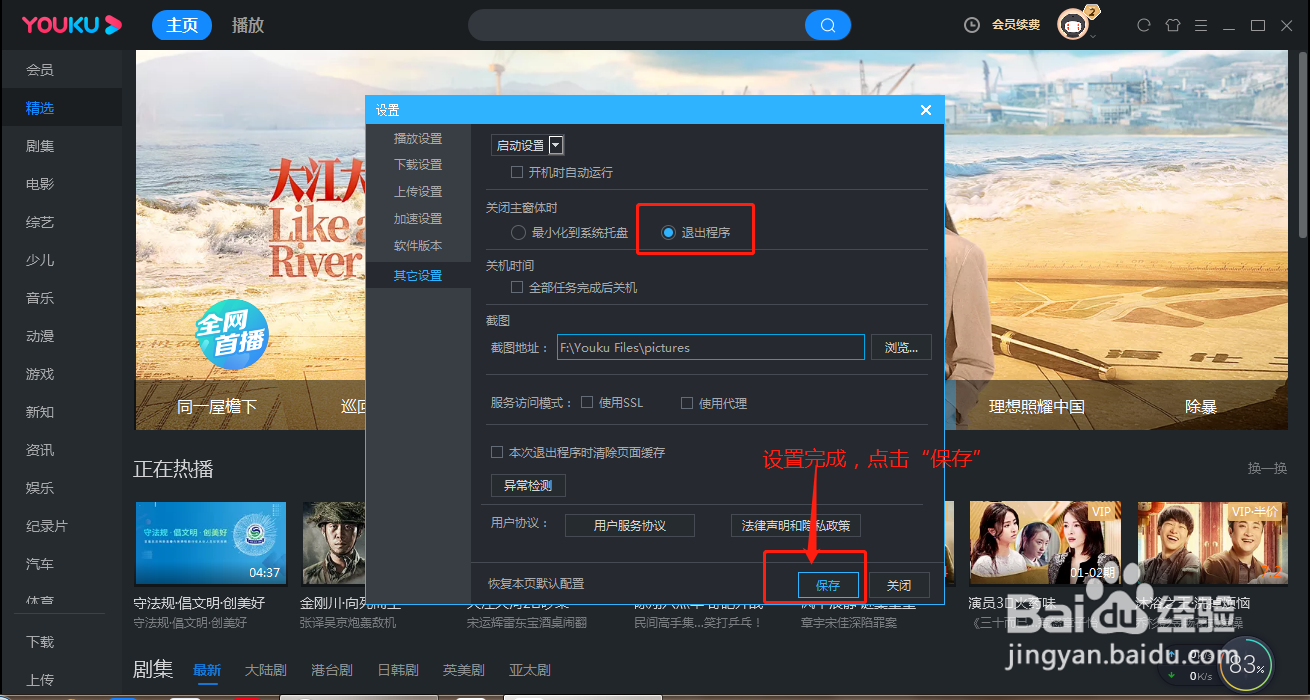Close the 设置 dialog with X

tap(926, 110)
